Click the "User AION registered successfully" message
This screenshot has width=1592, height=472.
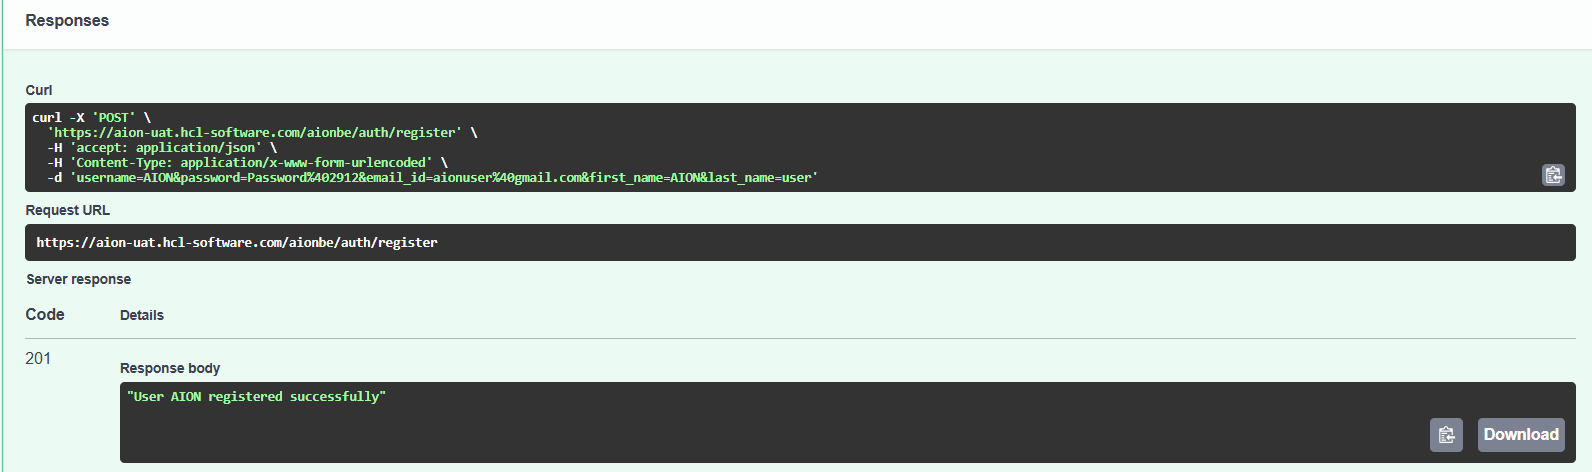coord(256,397)
